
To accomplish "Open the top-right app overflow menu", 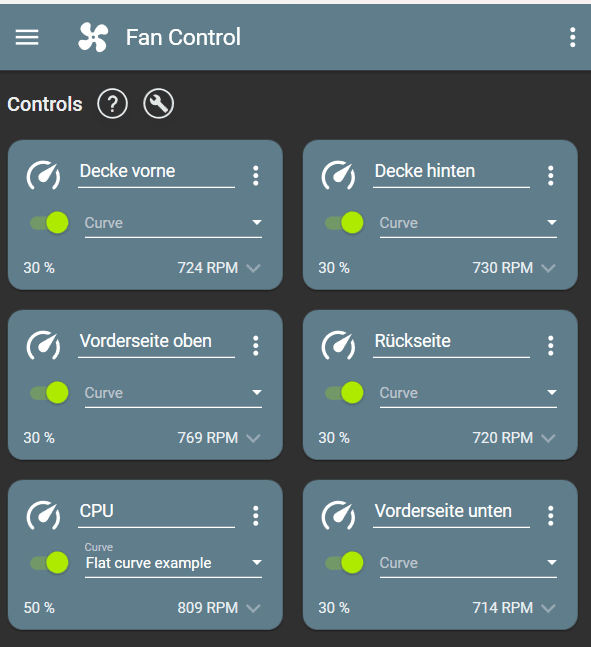I will [x=572, y=37].
